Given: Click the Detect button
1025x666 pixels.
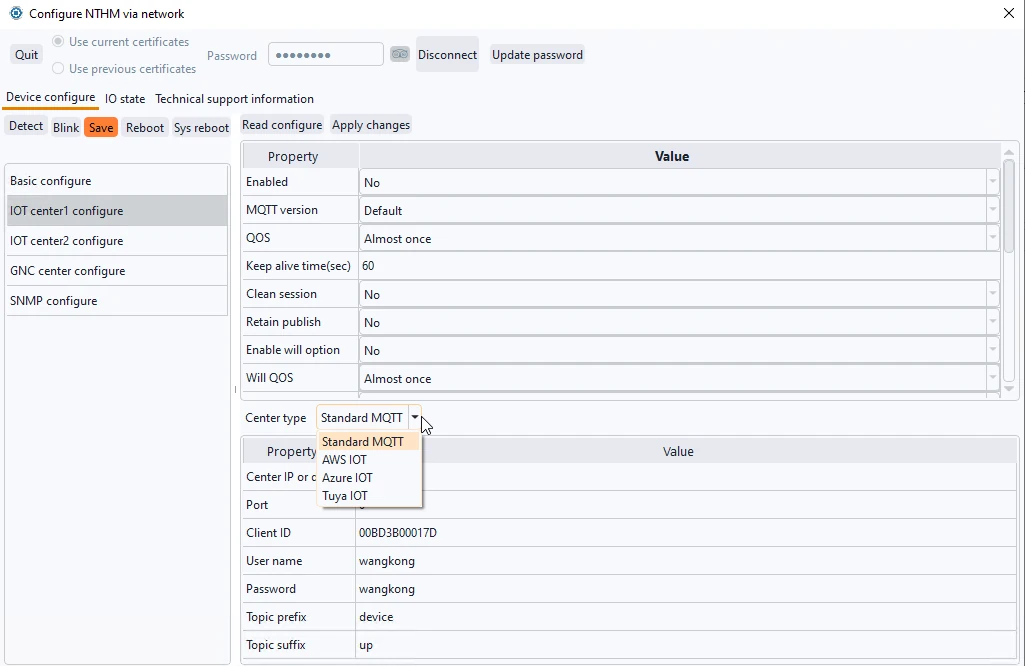Looking at the screenshot, I should tap(26, 126).
